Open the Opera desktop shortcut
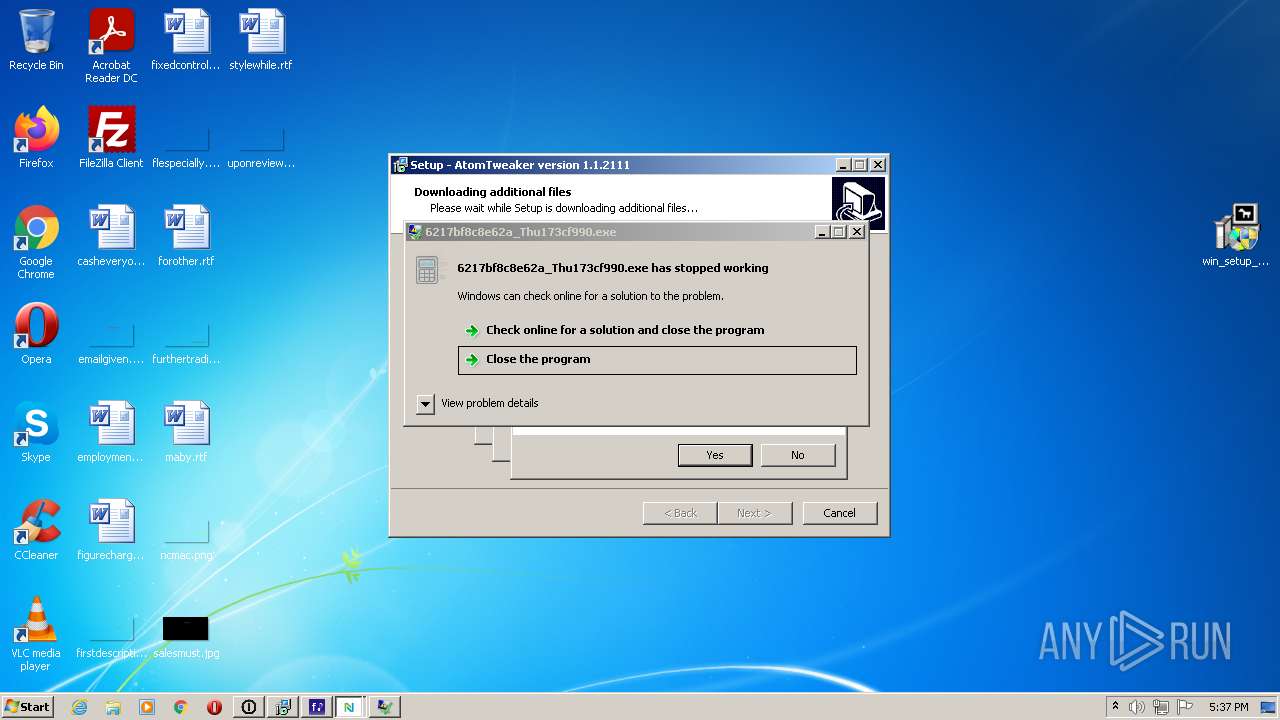This screenshot has height=720, width=1280. pos(36,334)
